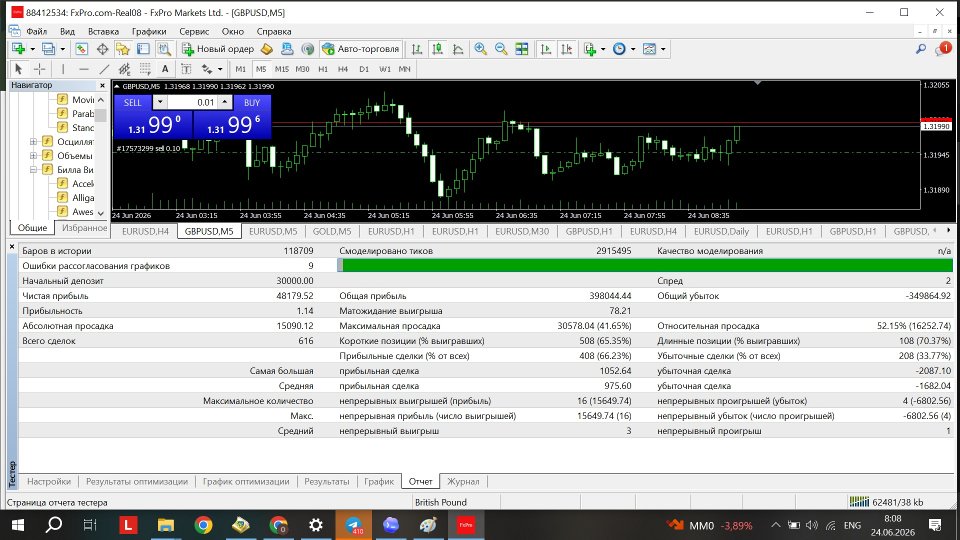
Task: Select the text label tool
Action: pyautogui.click(x=186, y=69)
